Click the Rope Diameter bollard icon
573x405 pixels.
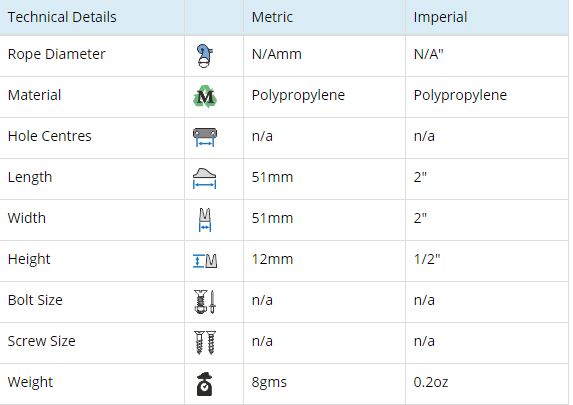204,56
